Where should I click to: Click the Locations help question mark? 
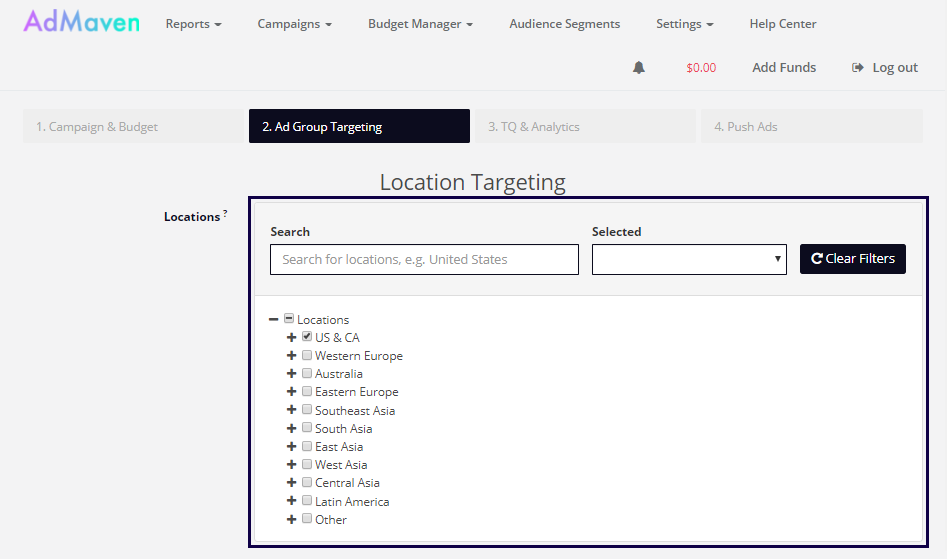225,213
